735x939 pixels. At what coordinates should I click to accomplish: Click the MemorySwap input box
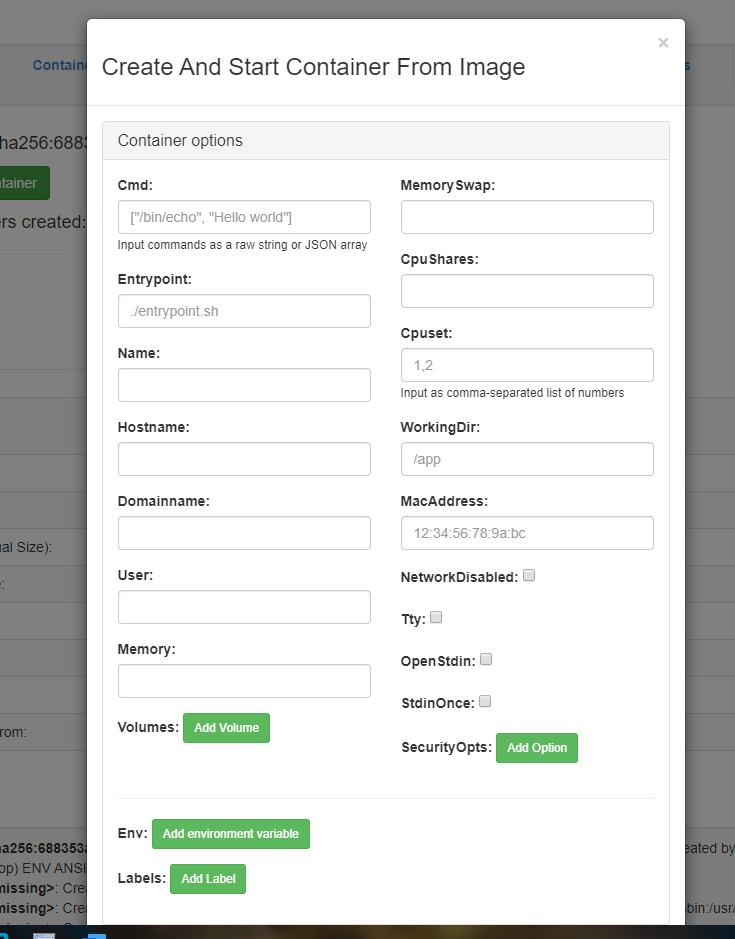point(527,217)
